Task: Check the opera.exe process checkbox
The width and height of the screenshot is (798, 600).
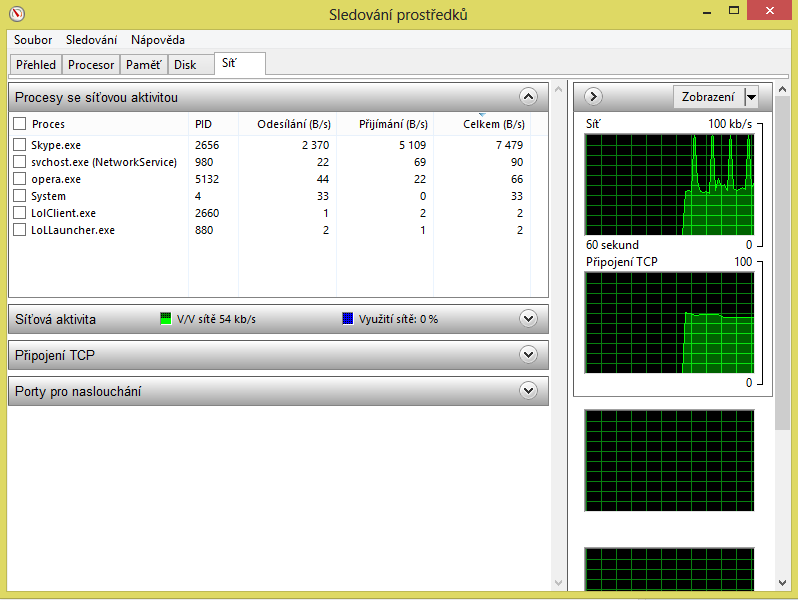Action: [19, 179]
